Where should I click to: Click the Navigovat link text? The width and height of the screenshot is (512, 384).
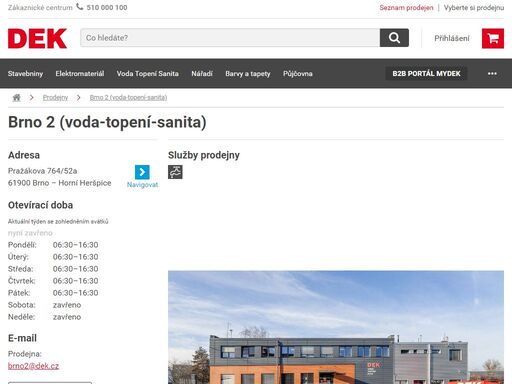coord(142,185)
